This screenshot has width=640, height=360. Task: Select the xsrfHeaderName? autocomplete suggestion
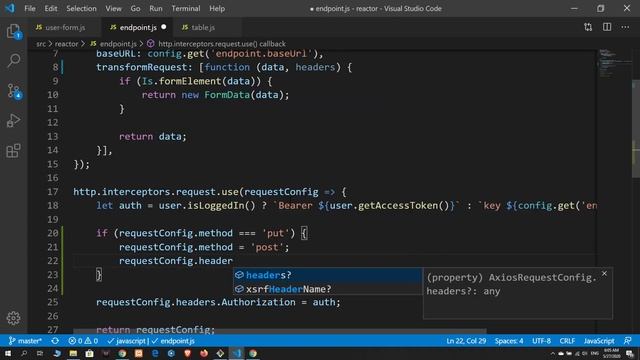pyautogui.click(x=328, y=289)
